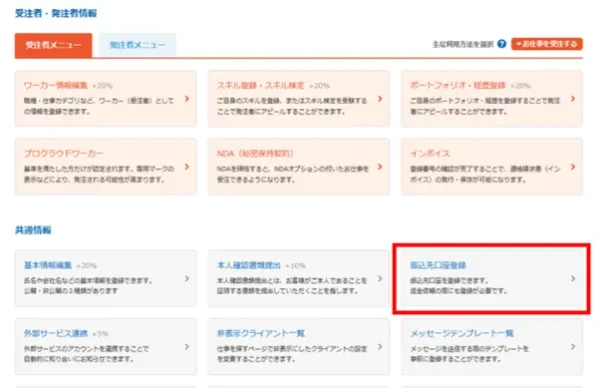Image resolution: width=600 pixels, height=388 pixels.
Task: Click the 共通情報 section heading
Action: click(x=33, y=230)
